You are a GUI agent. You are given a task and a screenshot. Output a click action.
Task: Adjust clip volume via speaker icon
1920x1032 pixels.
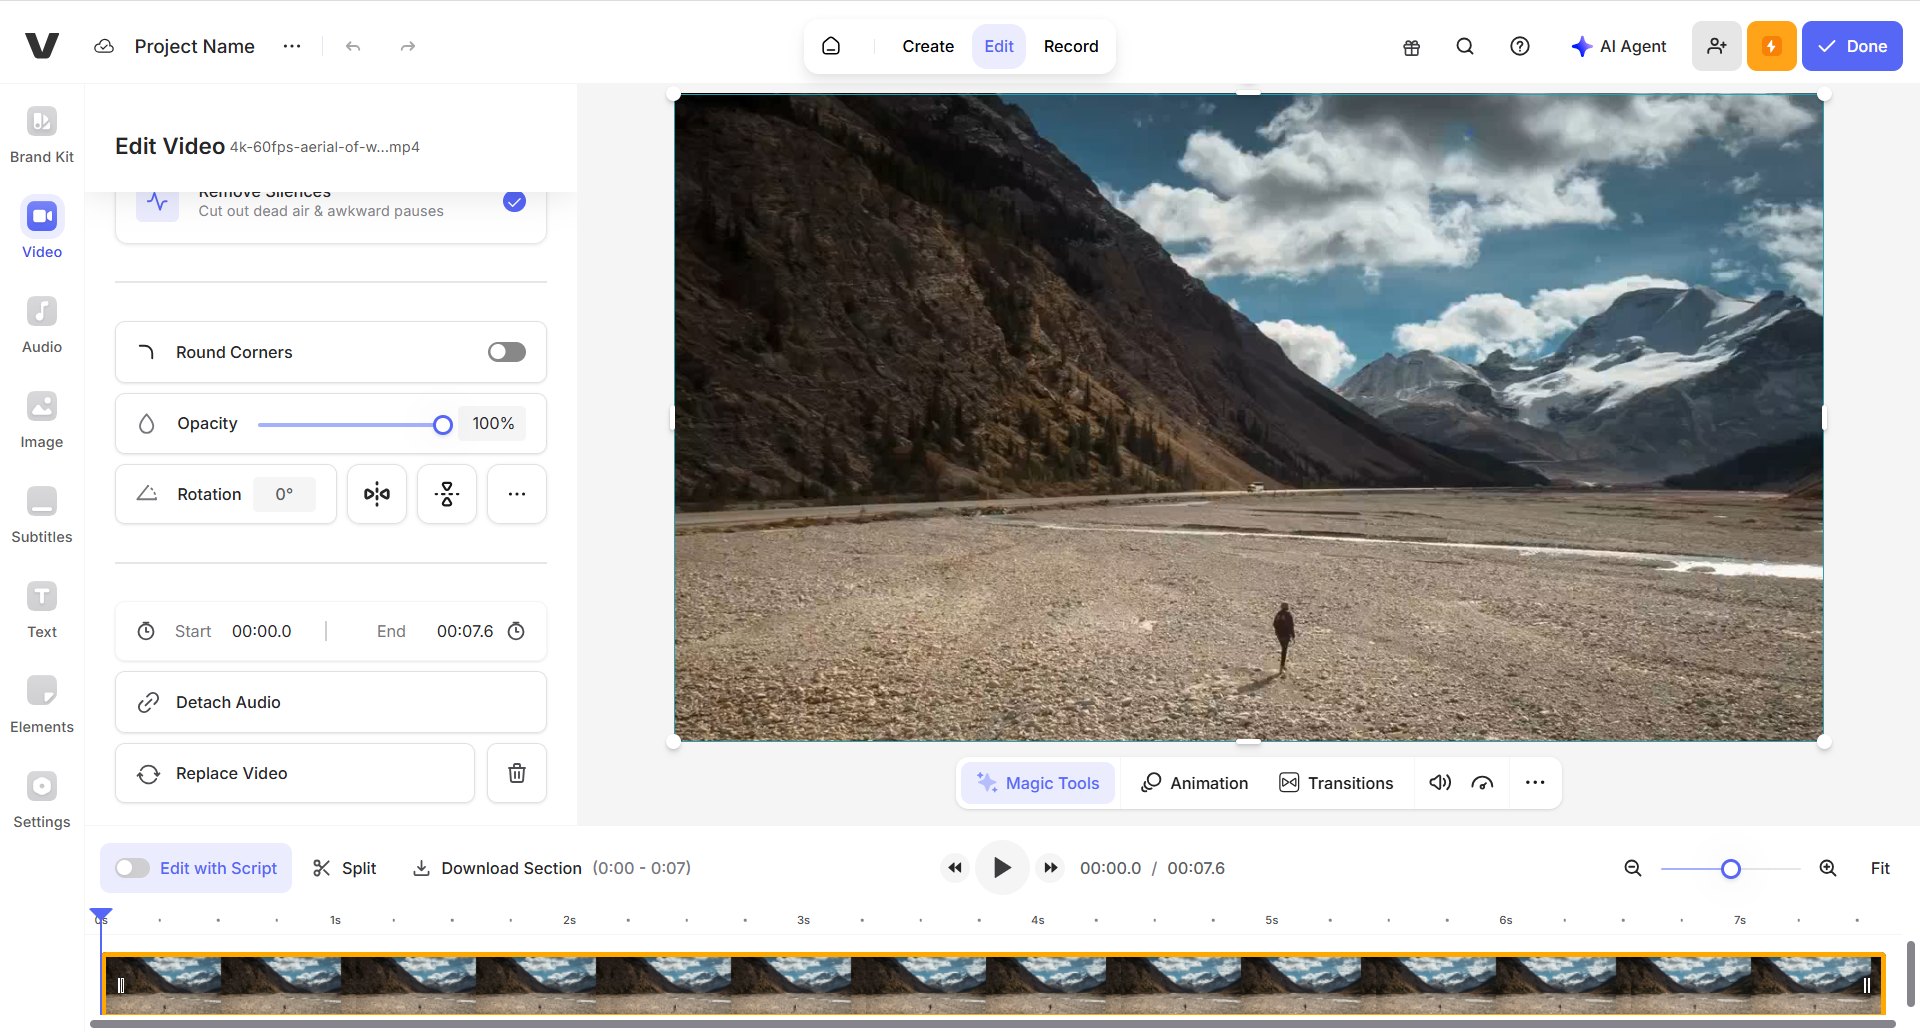tap(1439, 783)
